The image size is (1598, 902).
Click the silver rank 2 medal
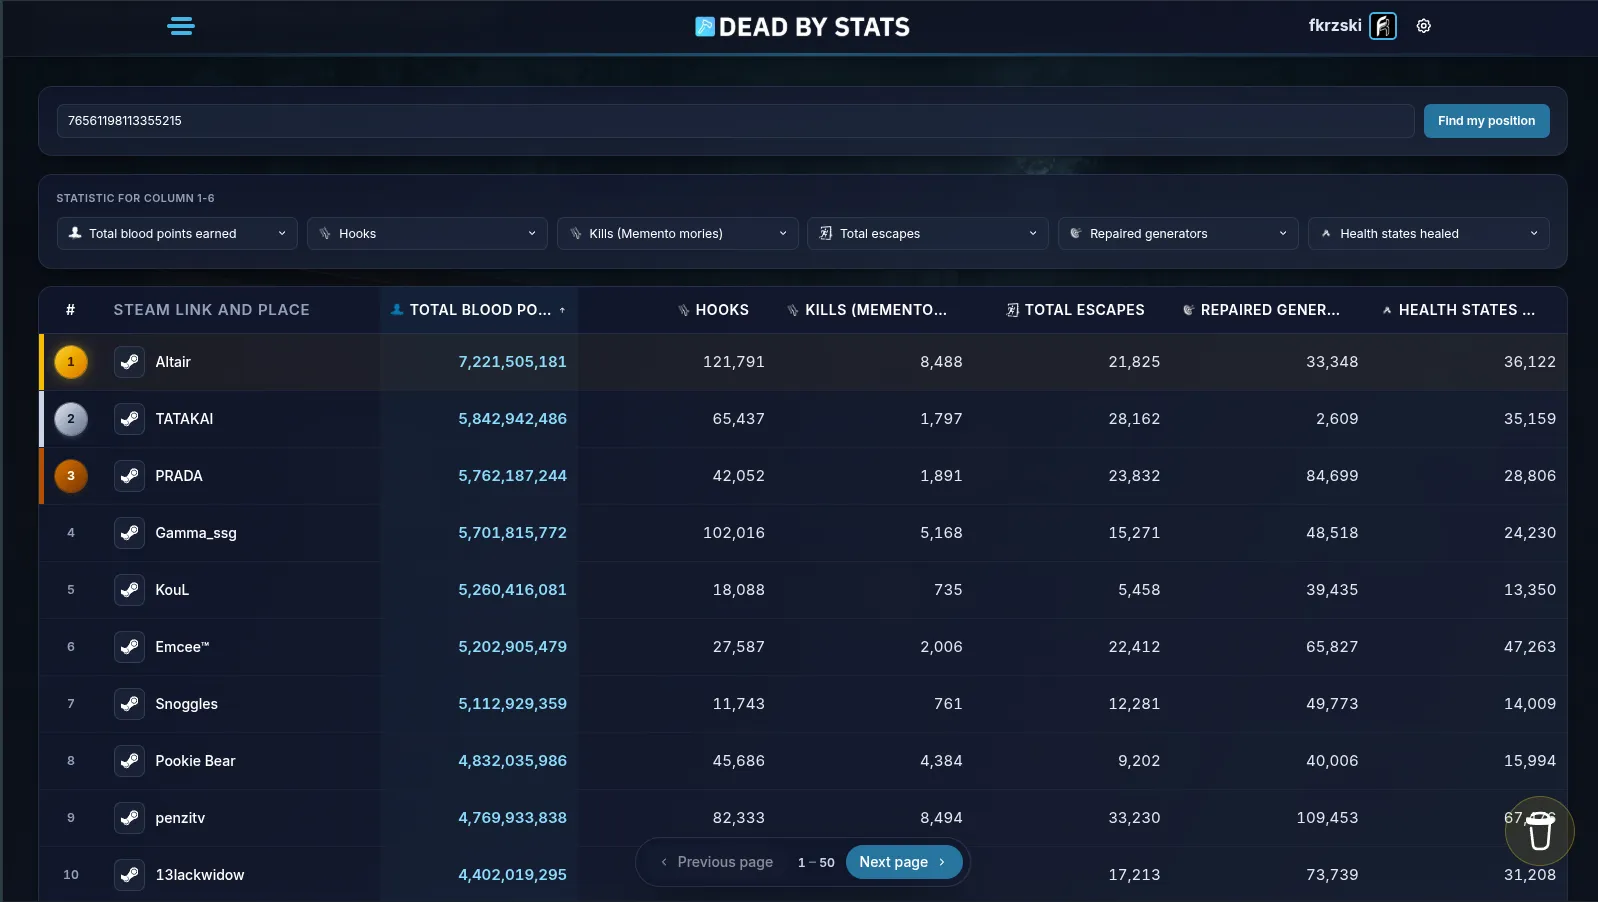(71, 419)
